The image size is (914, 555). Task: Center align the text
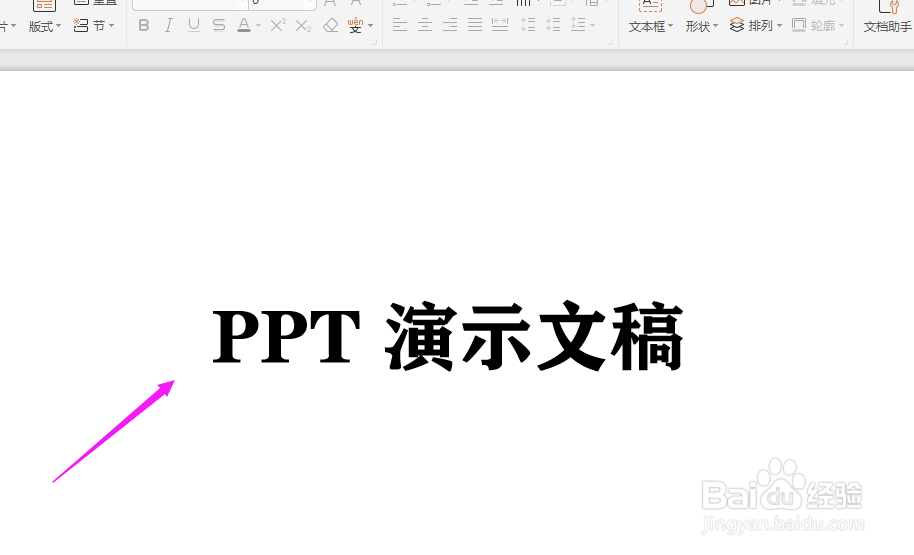425,25
